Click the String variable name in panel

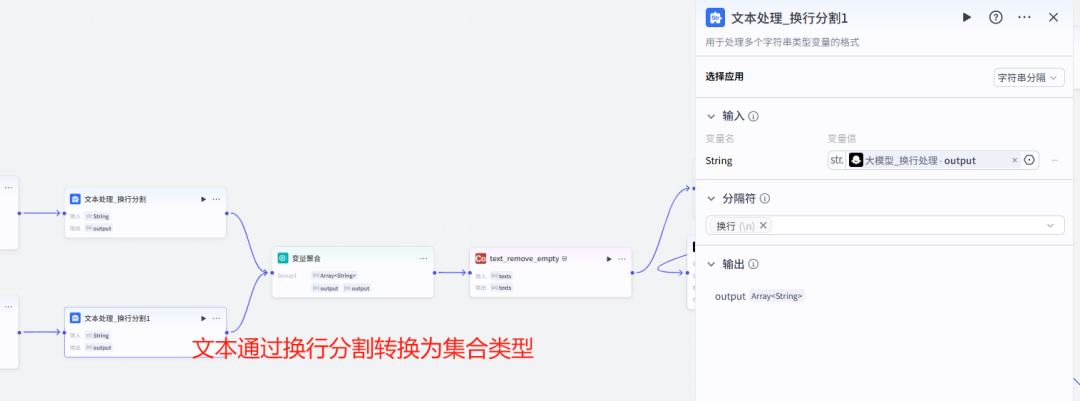point(719,161)
